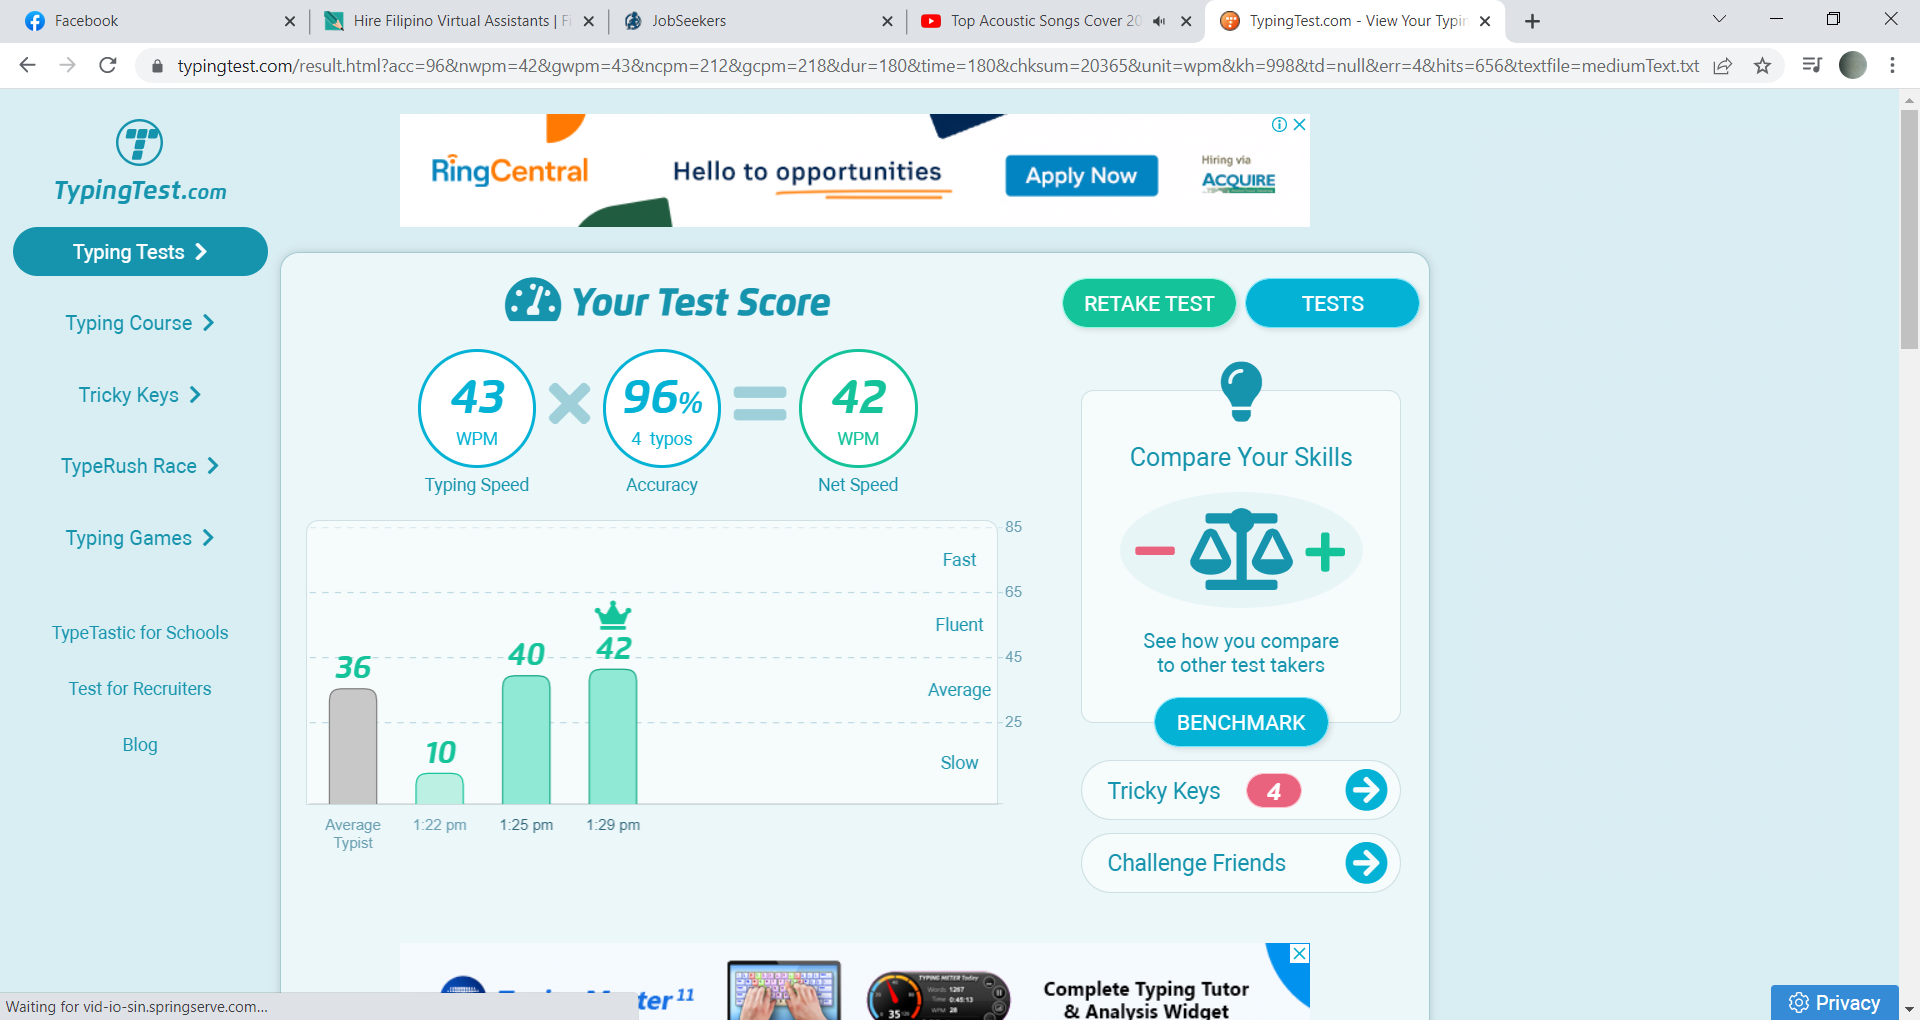Share this page using the share icon
1920x1020 pixels.
(1722, 66)
